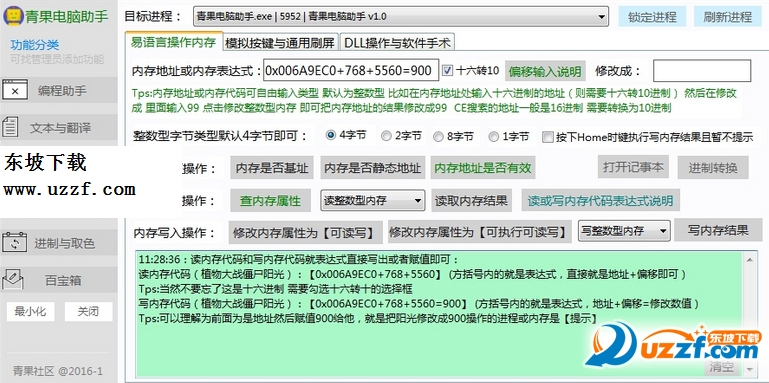The width and height of the screenshot is (769, 383).
Task: Click 读或写内存代码表达式说明 button
Action: (x=600, y=201)
